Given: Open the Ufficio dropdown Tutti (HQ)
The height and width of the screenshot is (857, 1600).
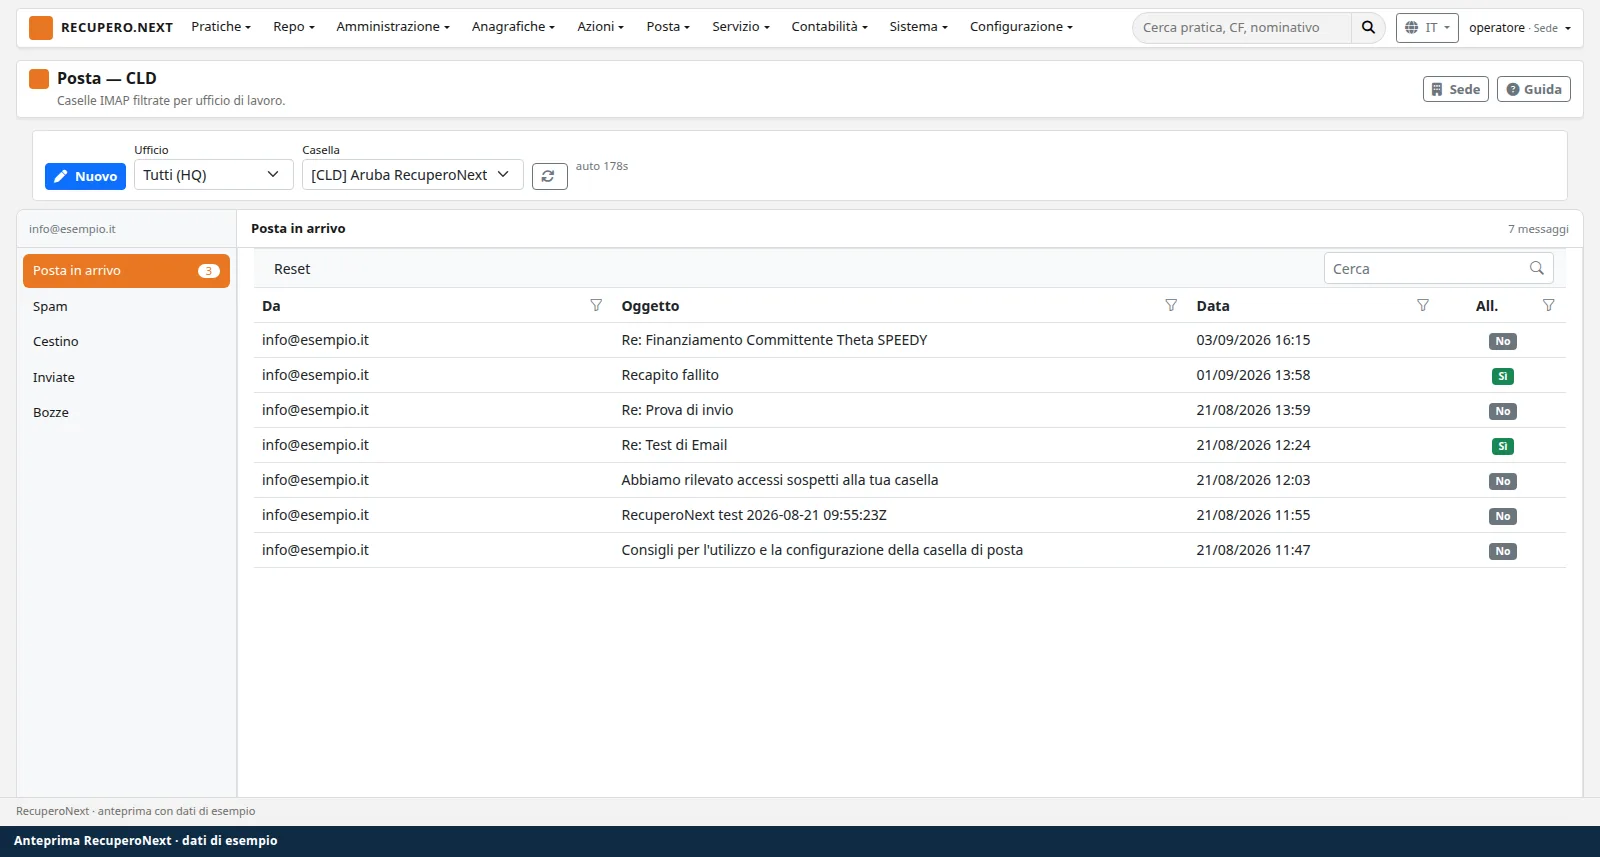Looking at the screenshot, I should (213, 174).
